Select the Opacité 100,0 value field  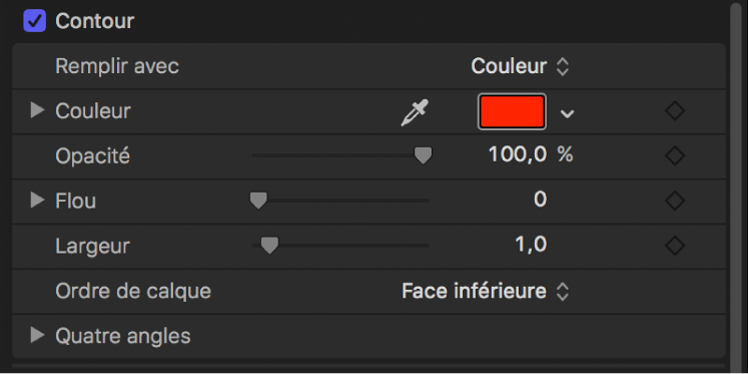[518, 155]
